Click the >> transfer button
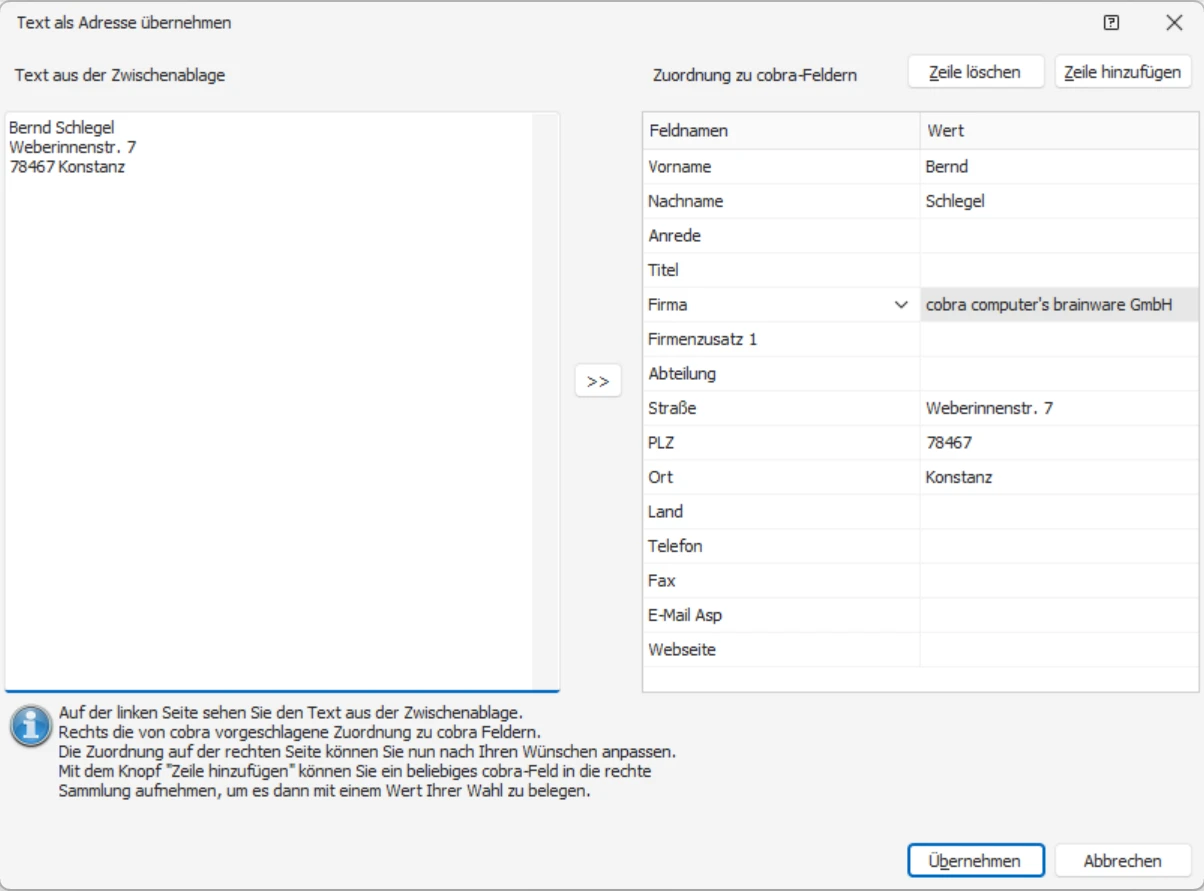 (598, 381)
